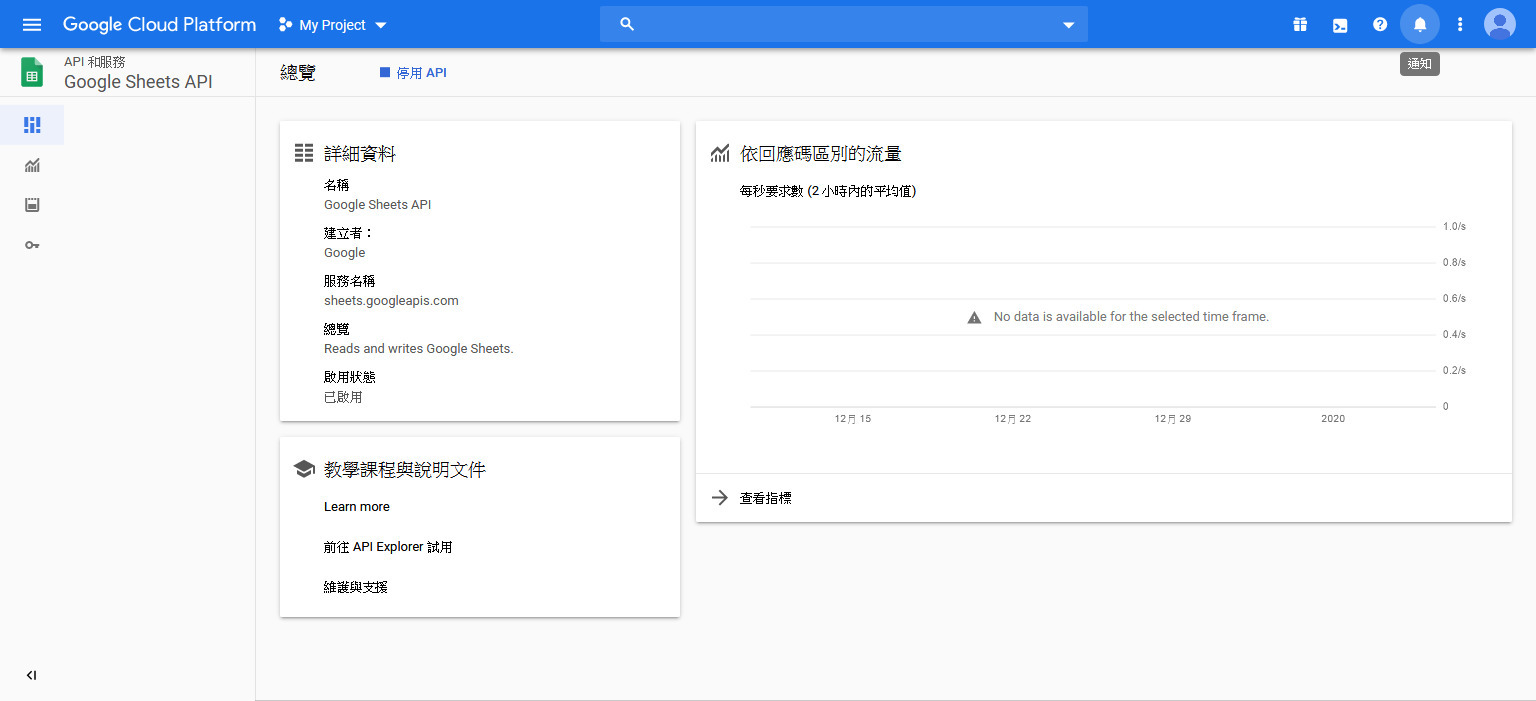Open the Learn more link
The height and width of the screenshot is (701, 1536).
tap(357, 507)
